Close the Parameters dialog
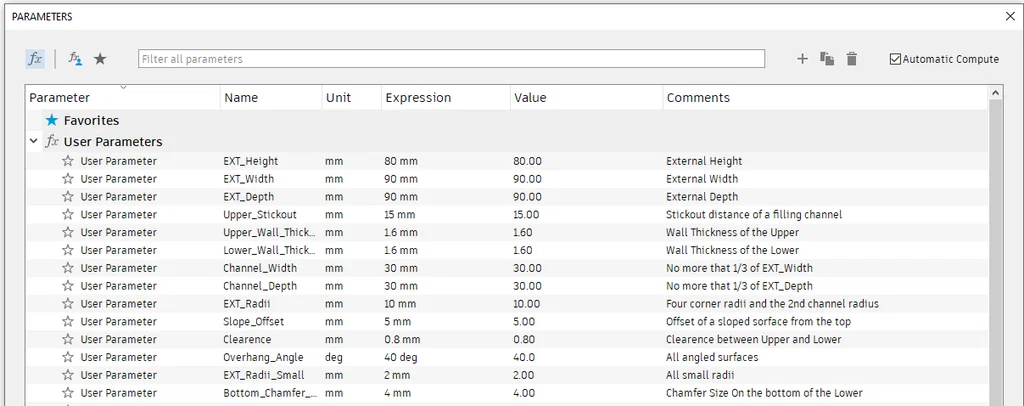 (1008, 17)
